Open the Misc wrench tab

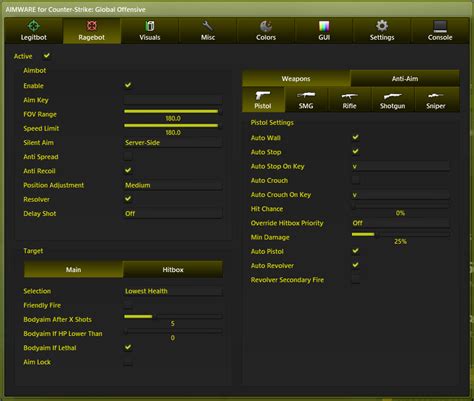click(208, 30)
